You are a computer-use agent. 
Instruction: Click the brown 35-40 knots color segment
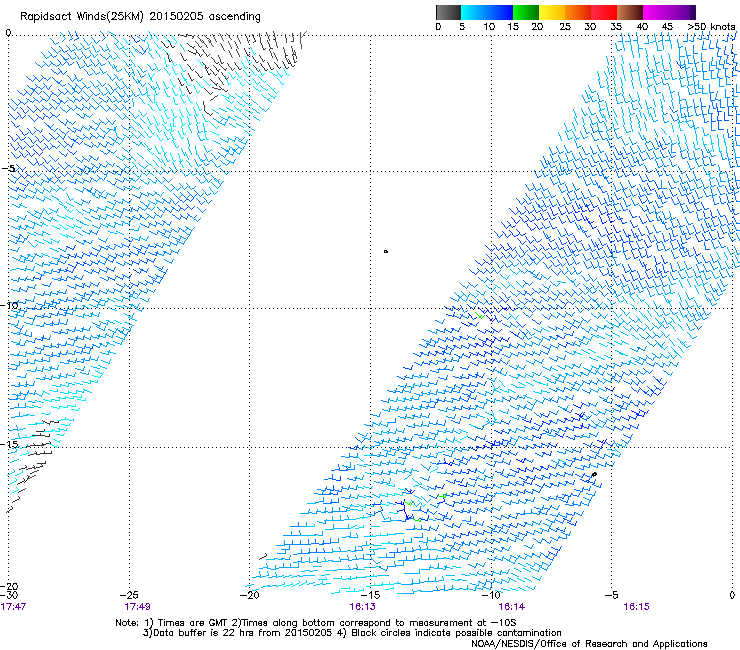(x=630, y=12)
